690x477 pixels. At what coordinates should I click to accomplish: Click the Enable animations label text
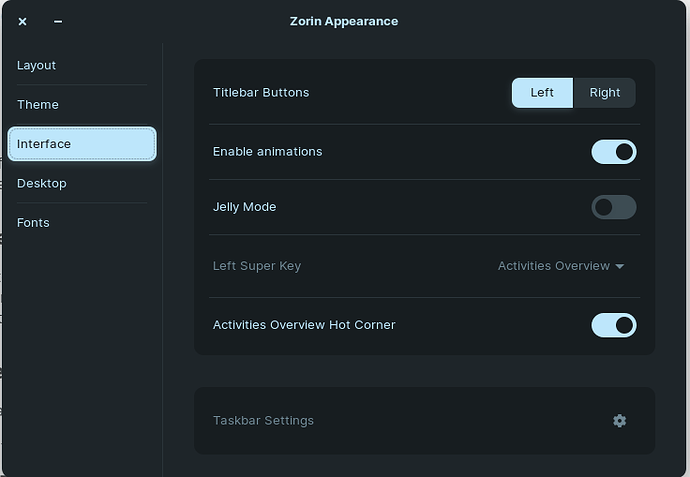(268, 151)
